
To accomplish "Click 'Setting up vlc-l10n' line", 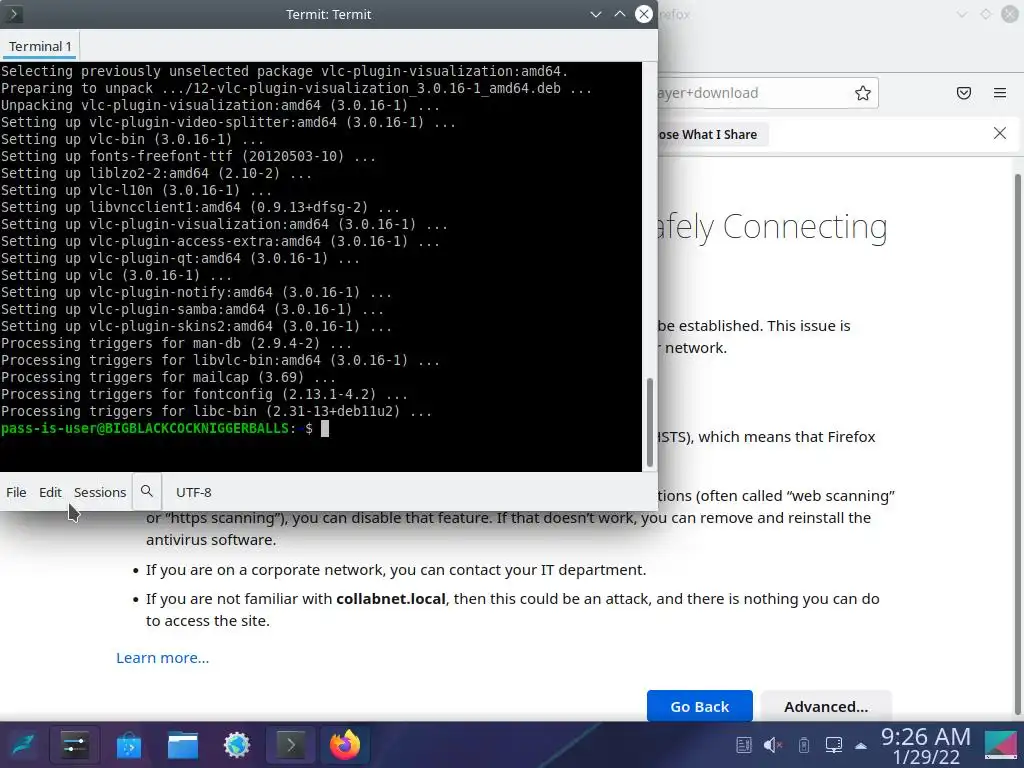I will (136, 191).
